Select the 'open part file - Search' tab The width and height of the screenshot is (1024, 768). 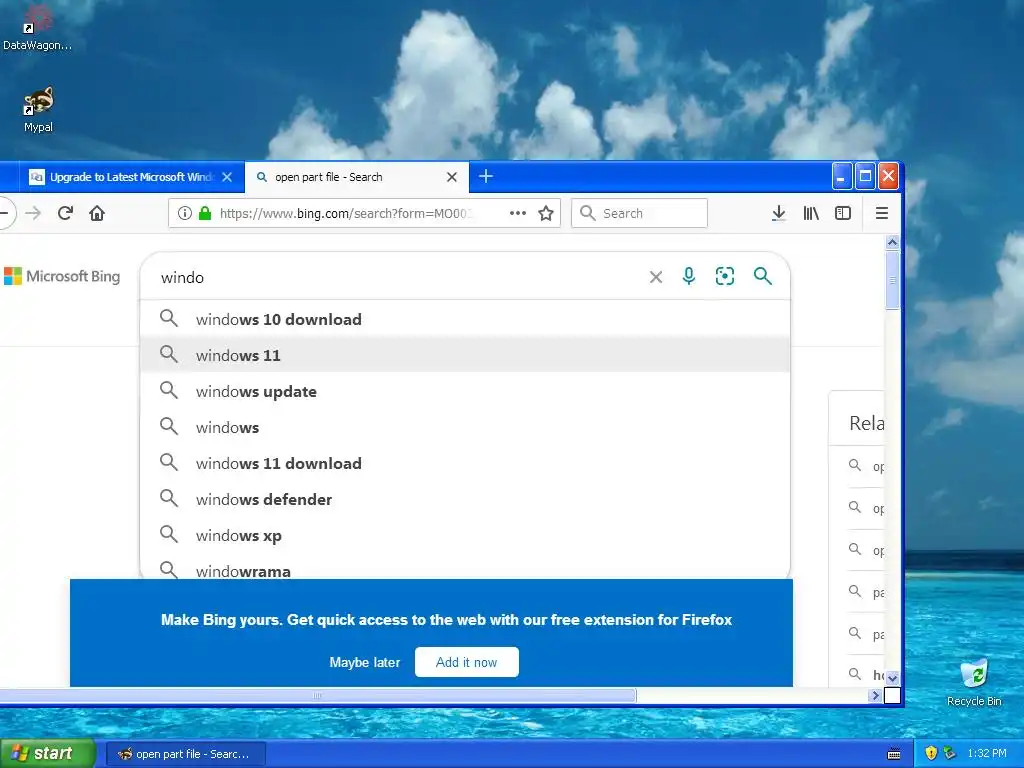[357, 177]
